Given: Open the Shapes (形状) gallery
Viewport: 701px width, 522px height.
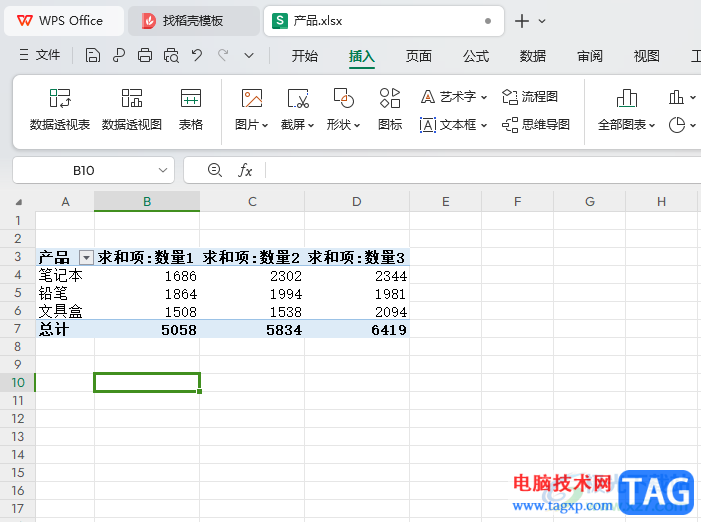Looking at the screenshot, I should tap(343, 110).
